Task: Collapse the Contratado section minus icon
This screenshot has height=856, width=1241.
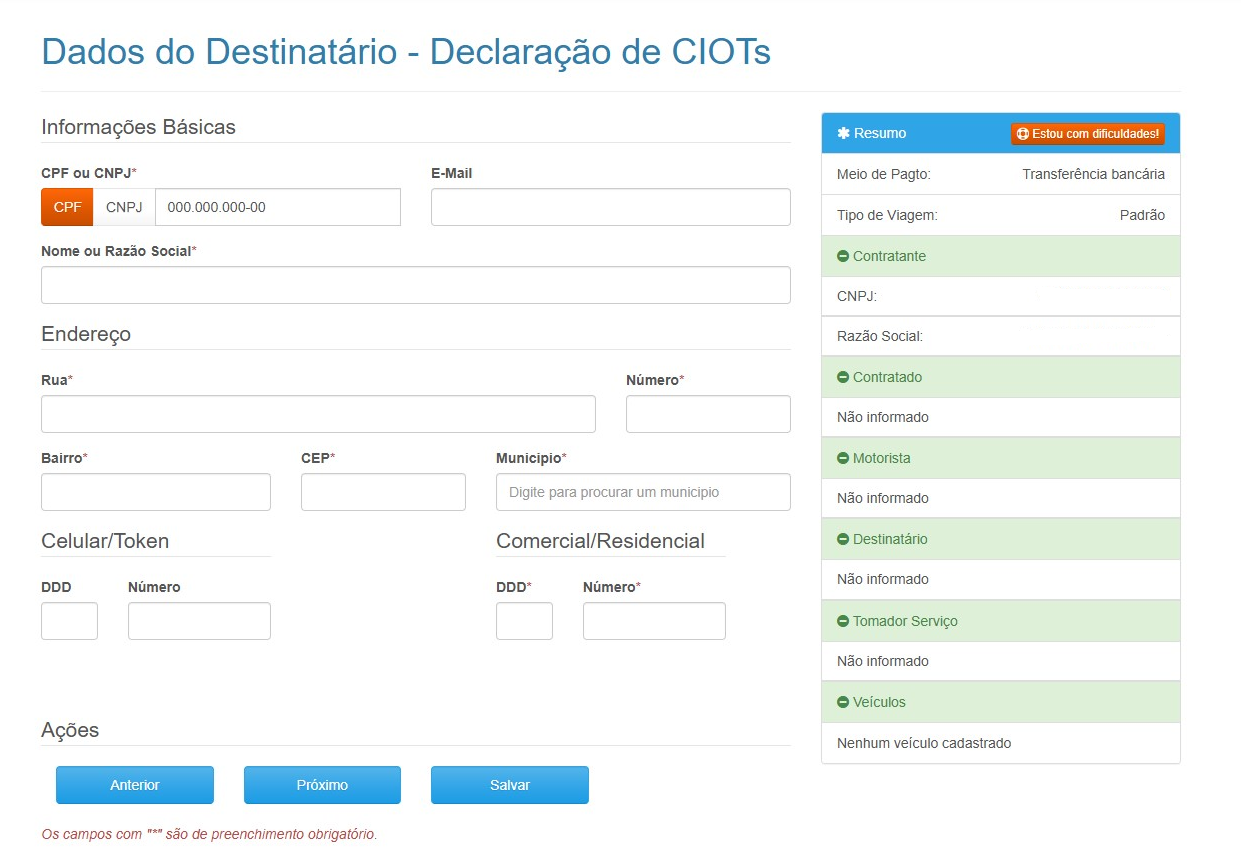Action: tap(843, 378)
